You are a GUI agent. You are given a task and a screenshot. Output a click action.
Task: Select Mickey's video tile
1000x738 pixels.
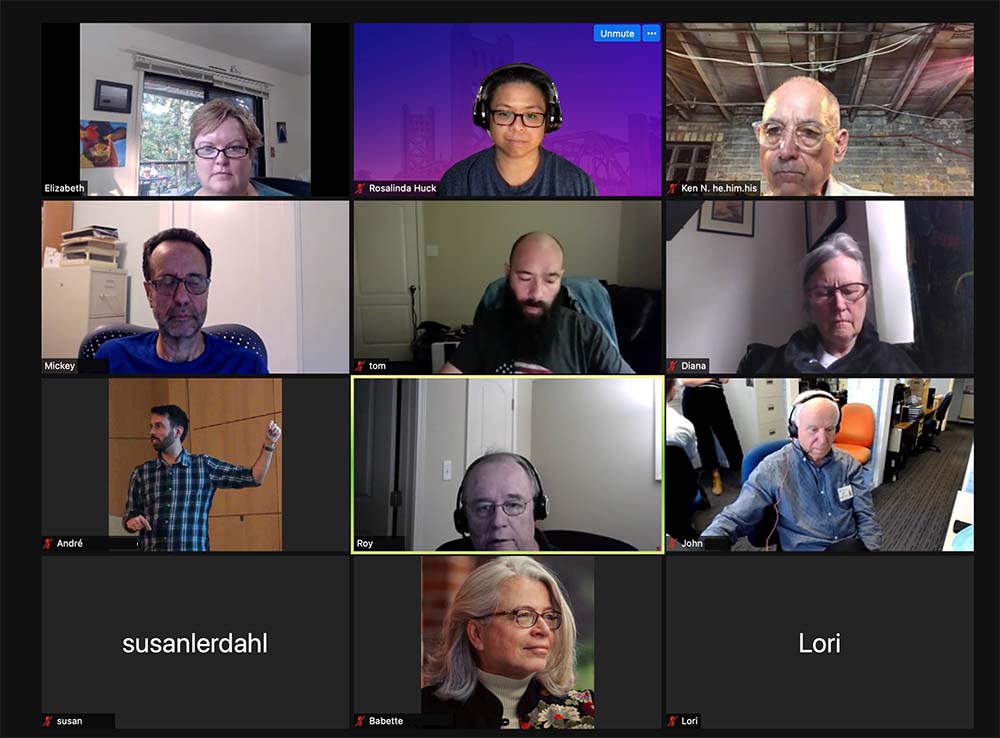point(195,287)
